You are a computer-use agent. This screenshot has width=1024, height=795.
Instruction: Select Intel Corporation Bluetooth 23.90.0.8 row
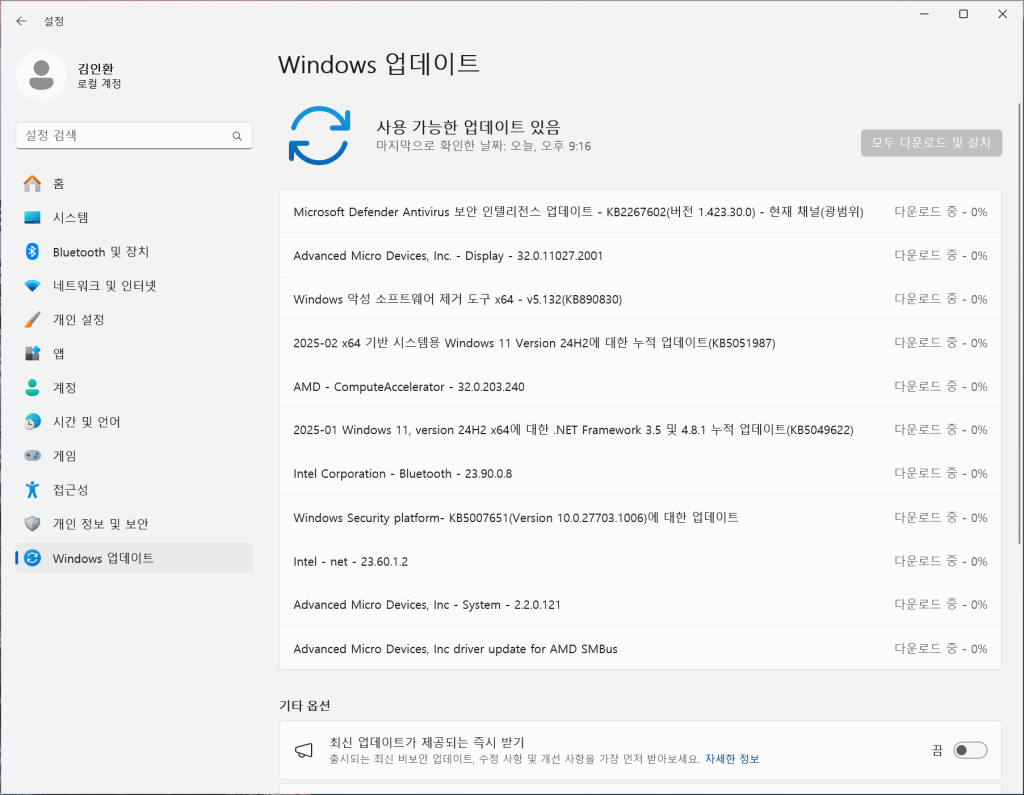pyautogui.click(x=640, y=474)
